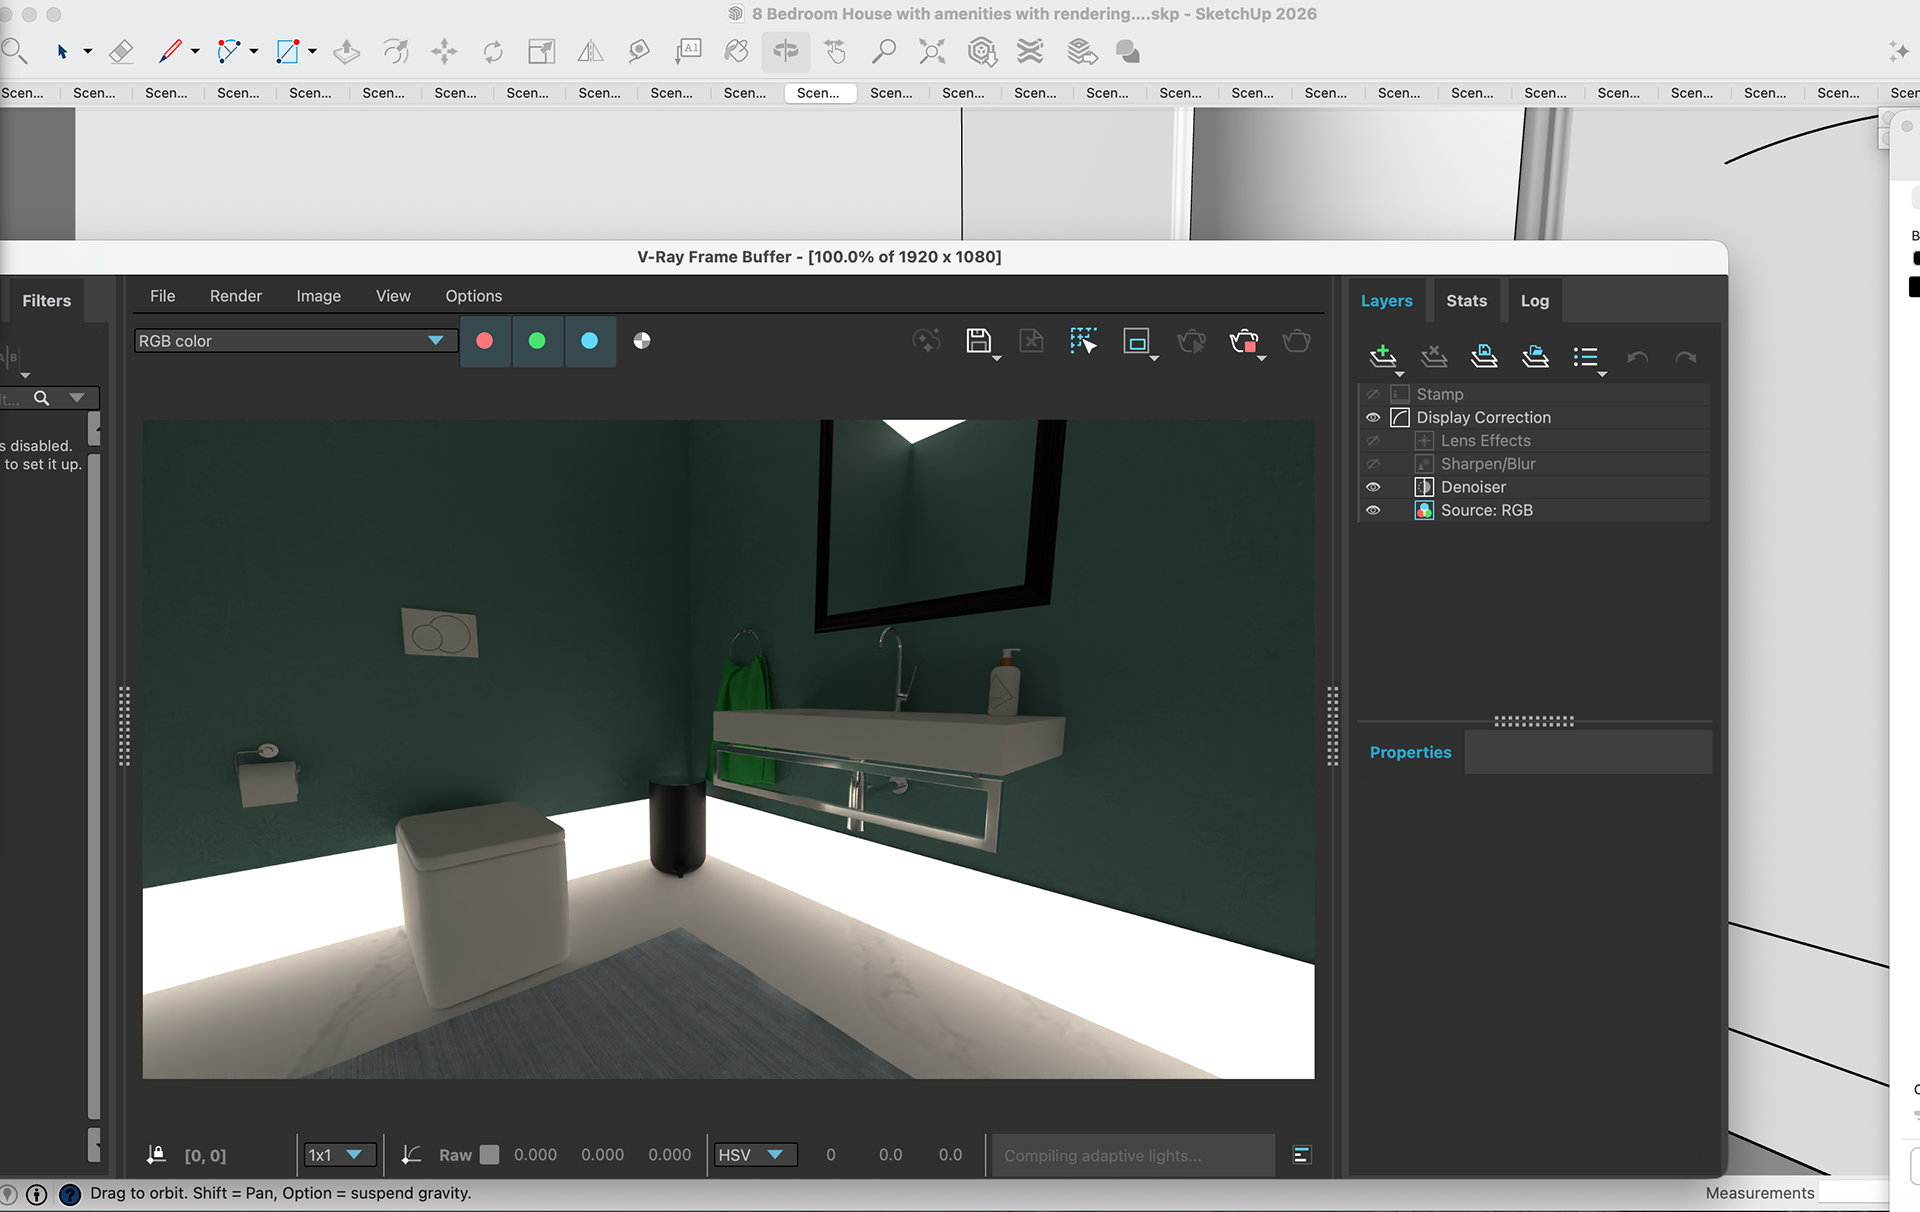Image resolution: width=1920 pixels, height=1212 pixels.
Task: Toggle visibility of Source: RGB layer
Action: click(x=1373, y=510)
